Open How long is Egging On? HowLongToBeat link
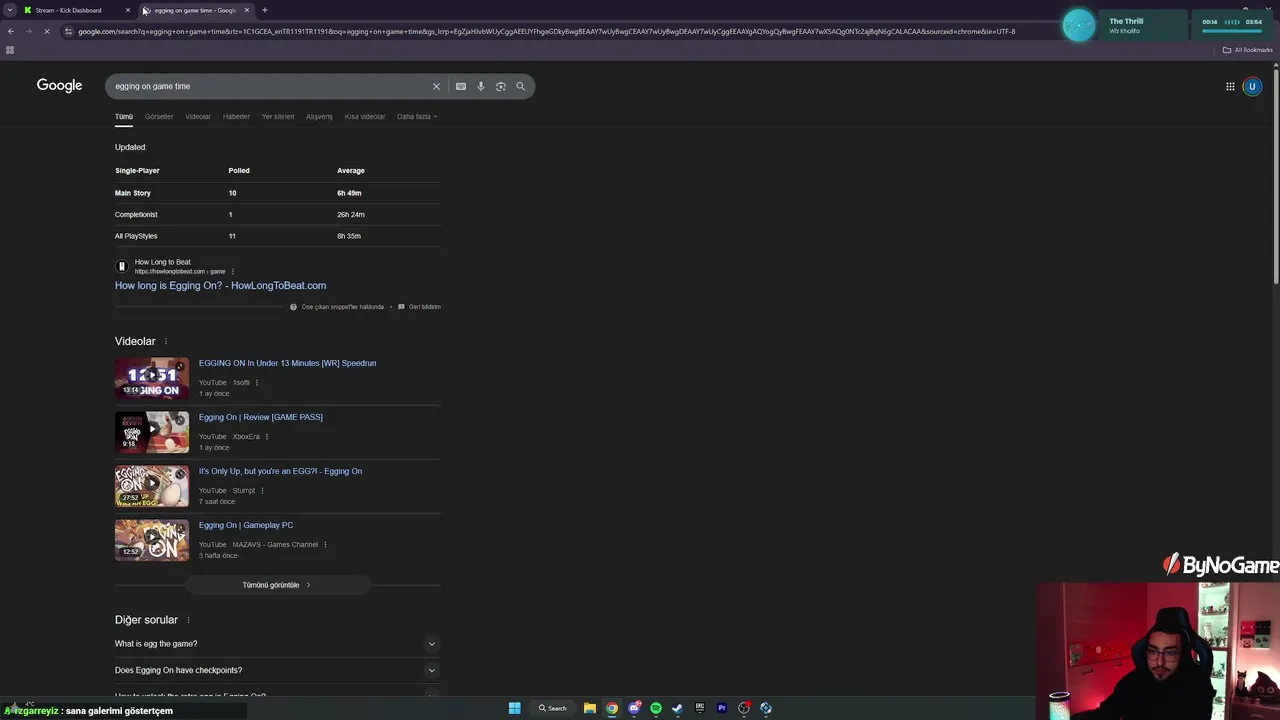The image size is (1280, 720). (x=220, y=286)
